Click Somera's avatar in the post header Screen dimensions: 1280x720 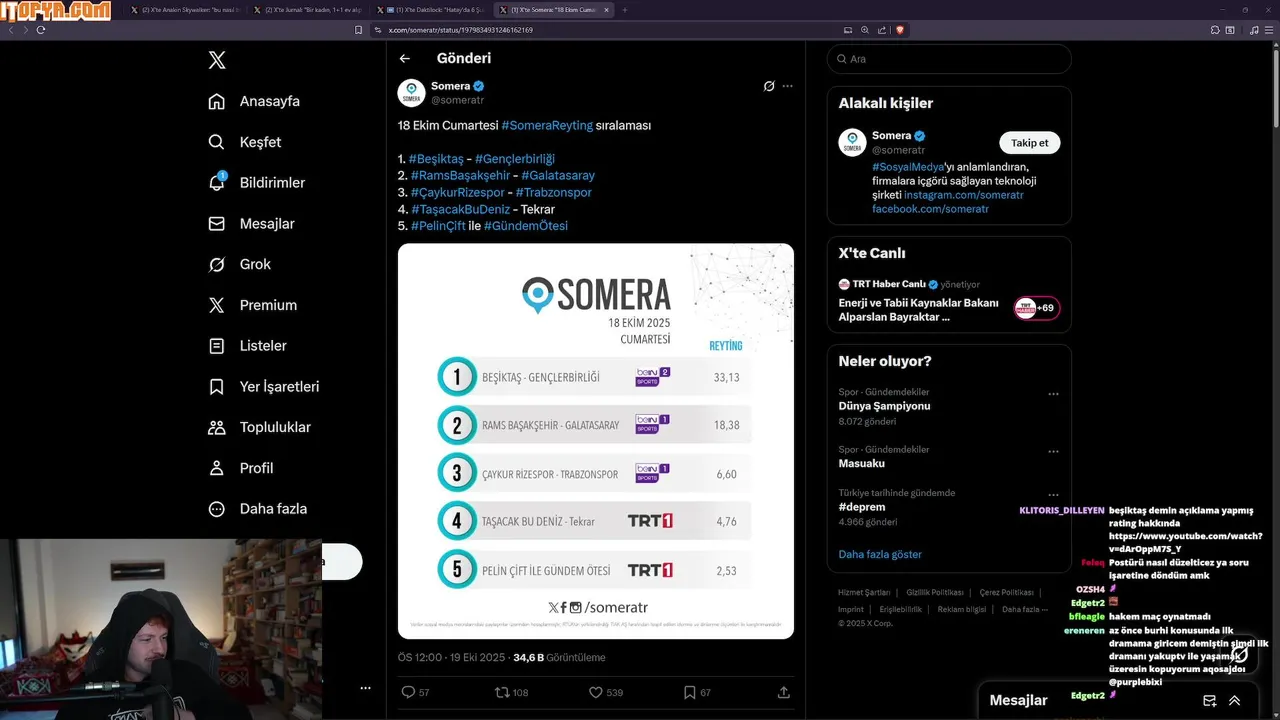point(412,93)
